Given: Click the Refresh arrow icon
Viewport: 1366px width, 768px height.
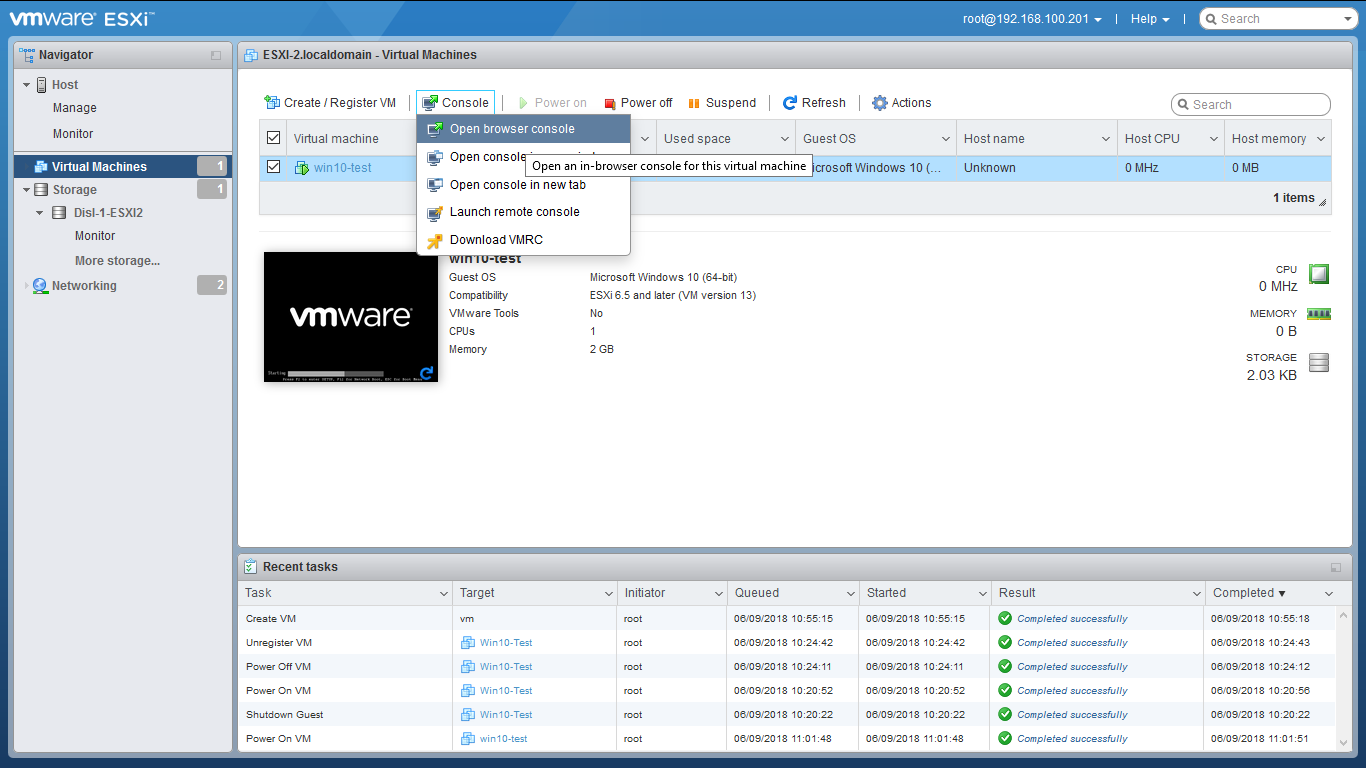Looking at the screenshot, I should click(x=790, y=103).
